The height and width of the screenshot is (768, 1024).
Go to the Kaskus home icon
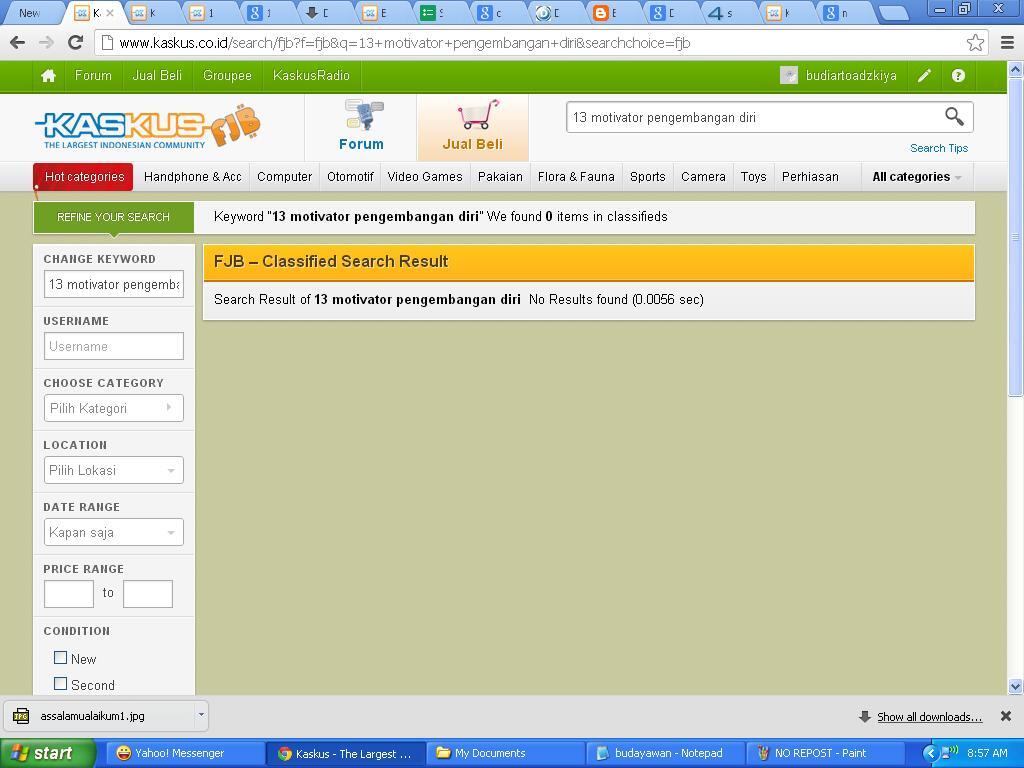(48, 76)
